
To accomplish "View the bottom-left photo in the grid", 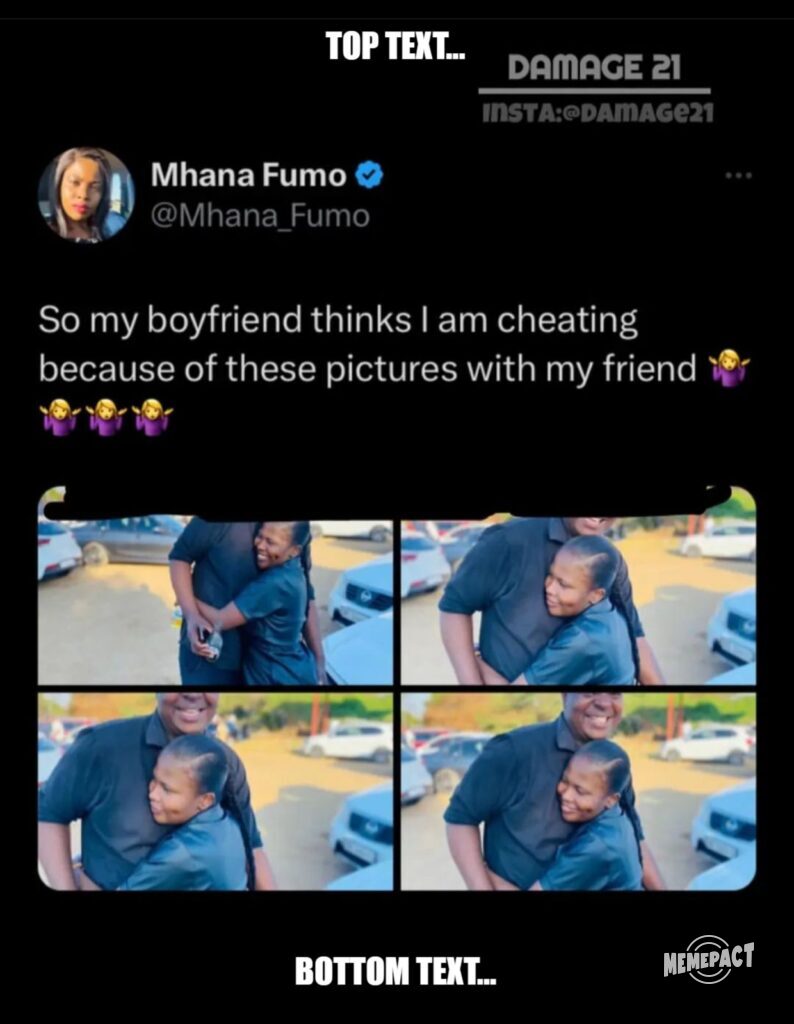I will pyautogui.click(x=215, y=790).
